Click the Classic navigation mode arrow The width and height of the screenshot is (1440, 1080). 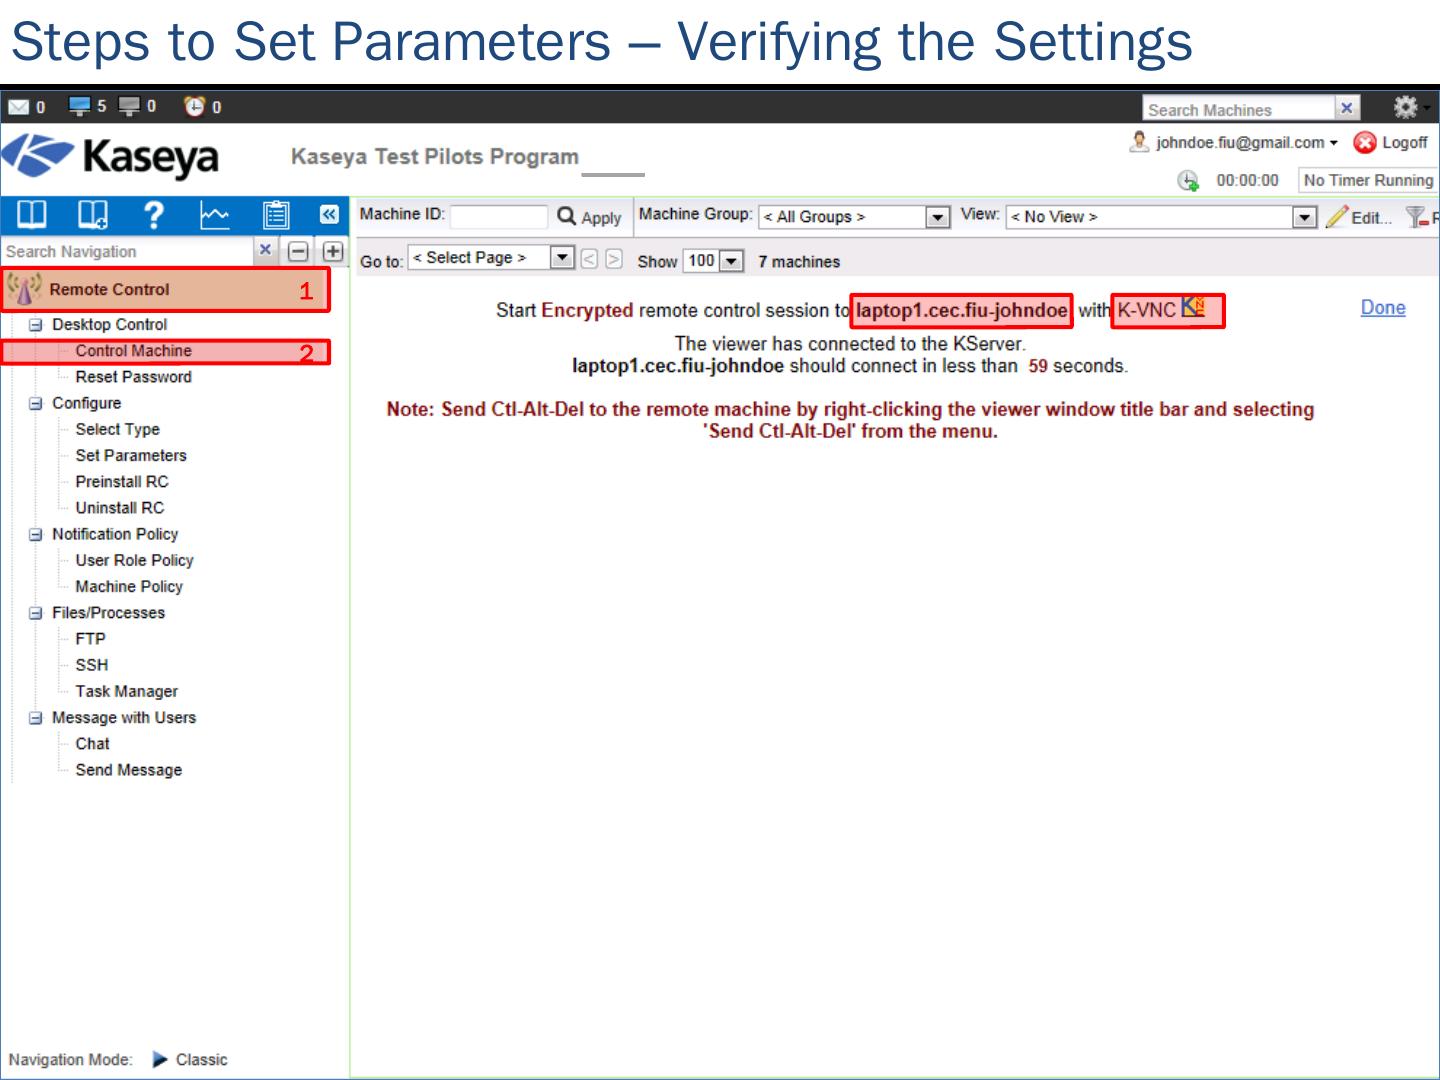pos(159,1060)
